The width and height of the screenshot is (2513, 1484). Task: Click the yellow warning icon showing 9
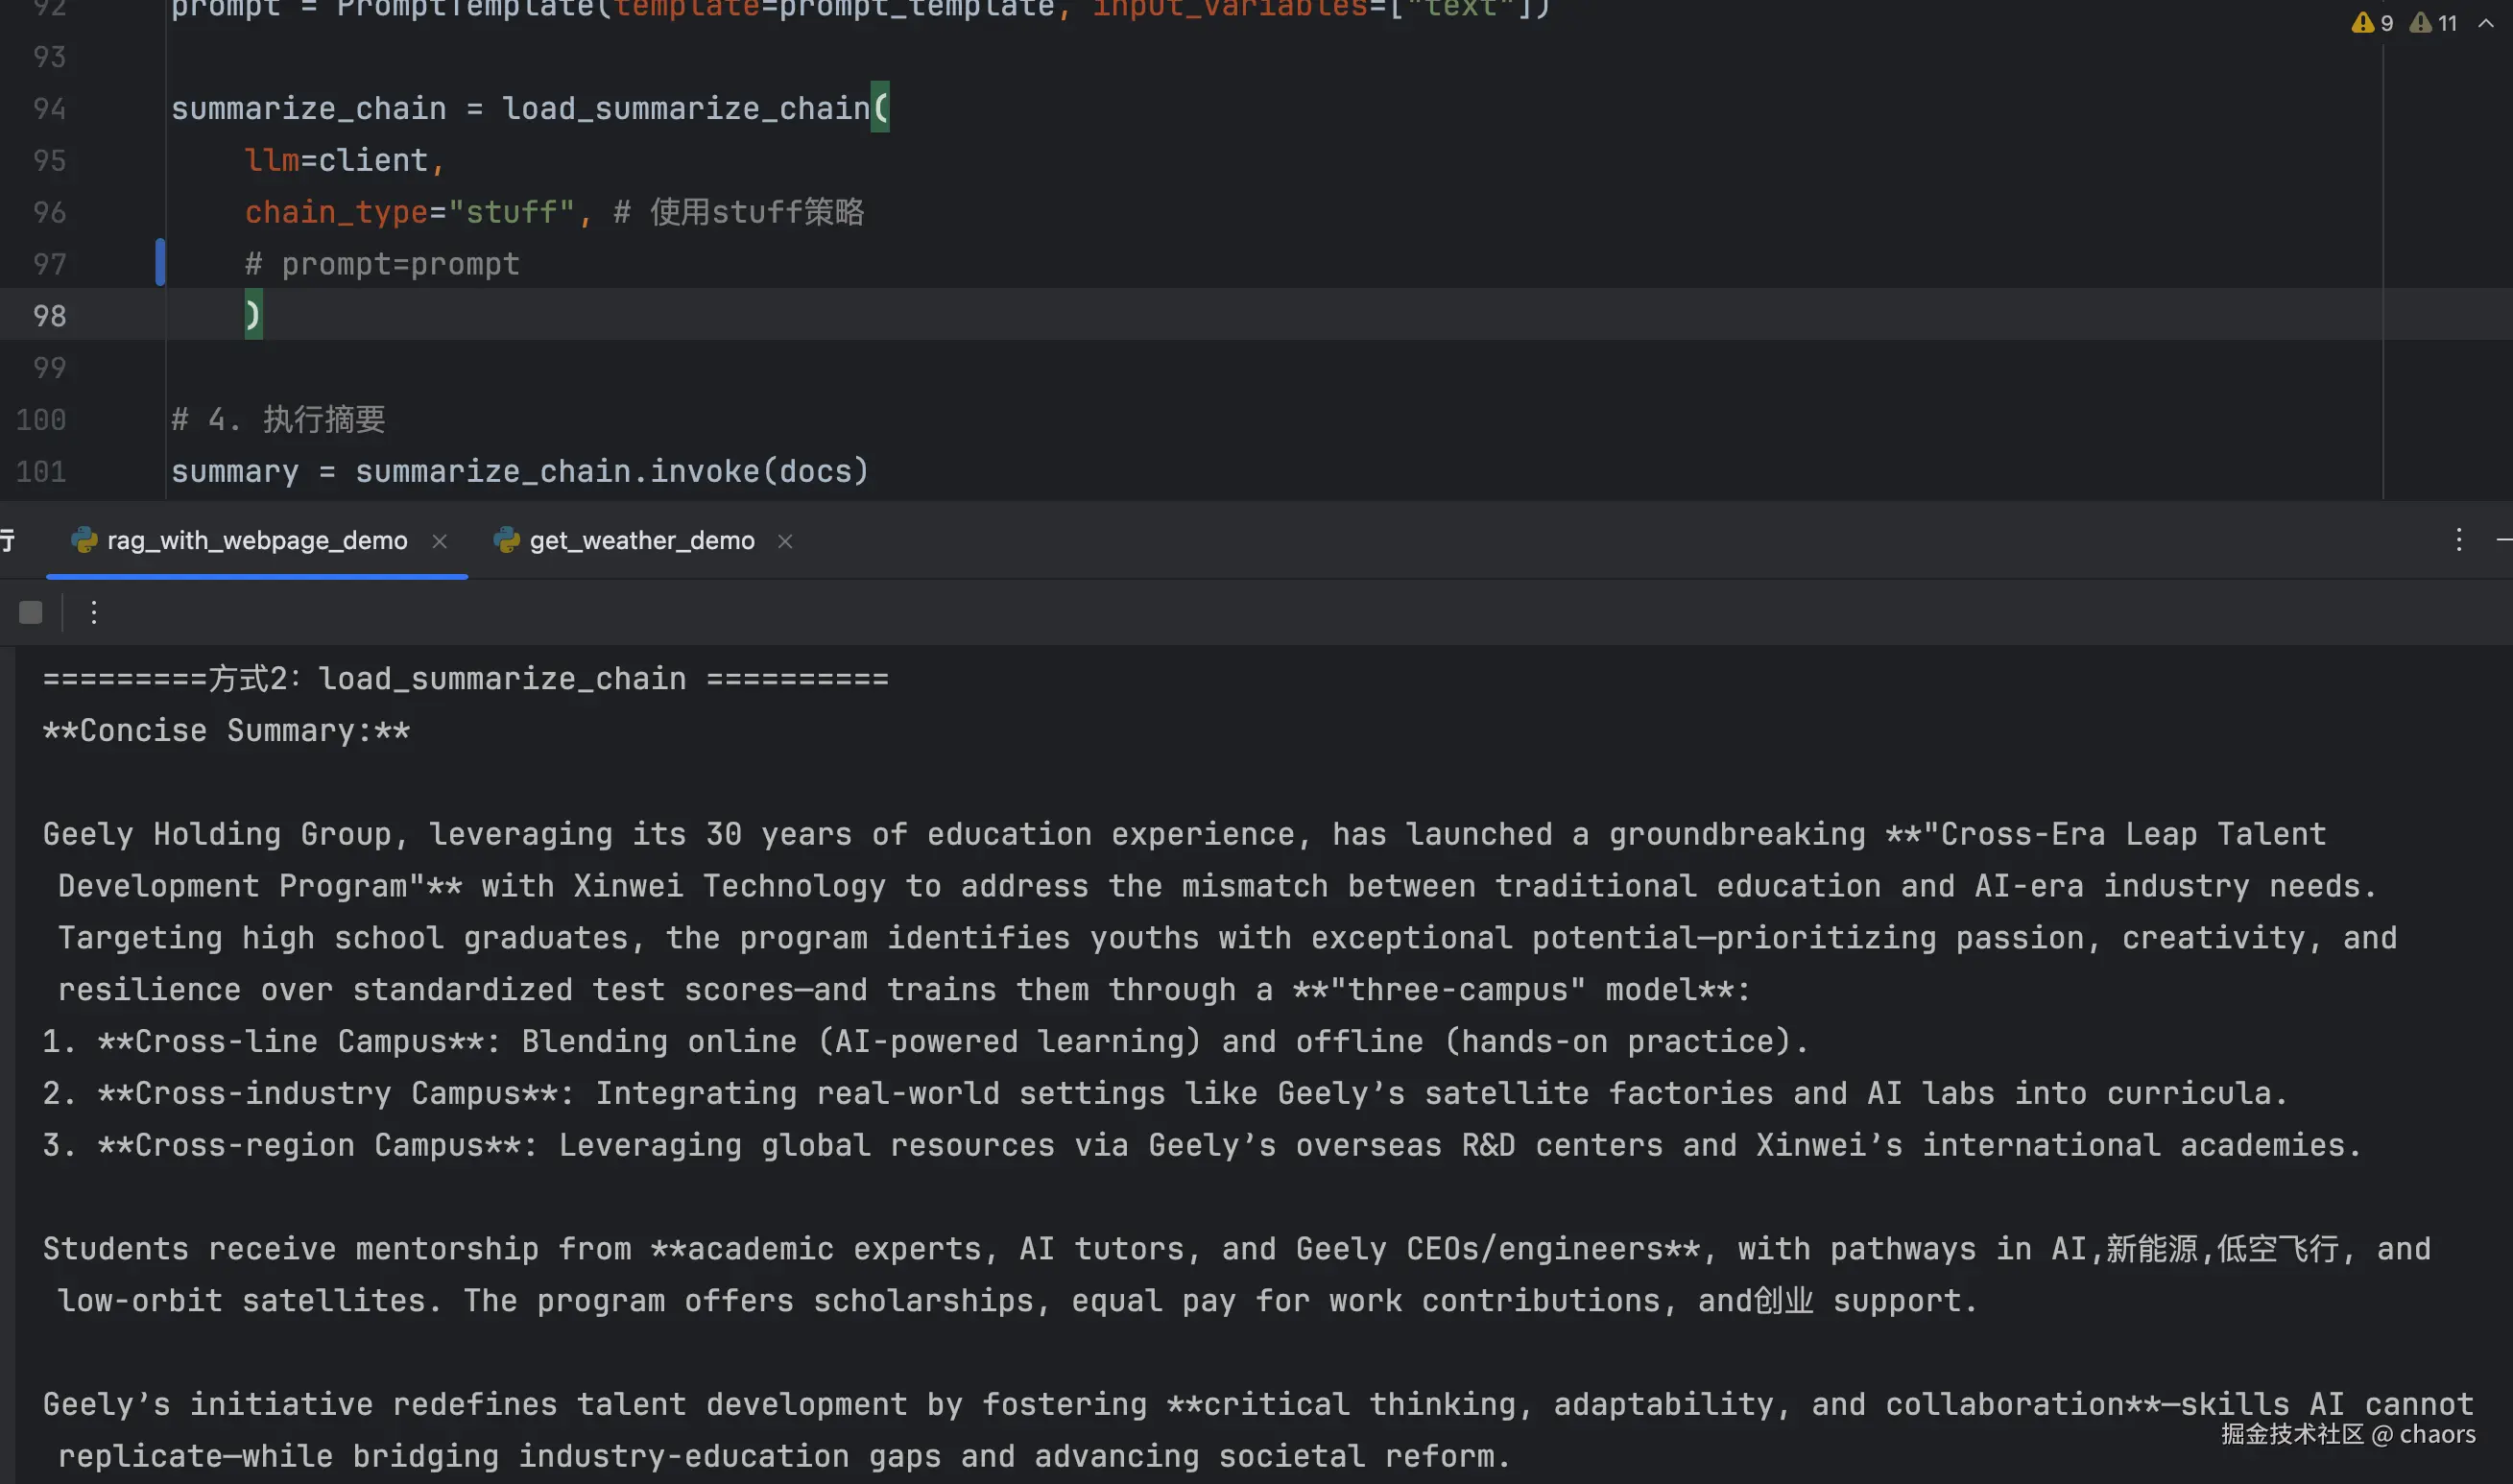click(2363, 23)
